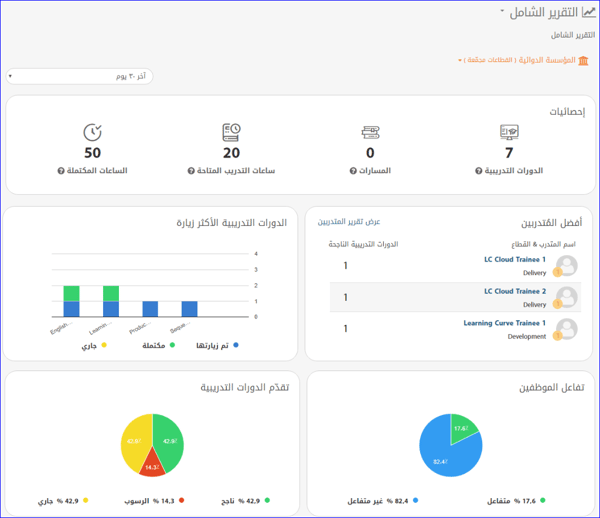Open Learning Curve Trainee 1 profile link
The width and height of the screenshot is (600, 518).
504,323
